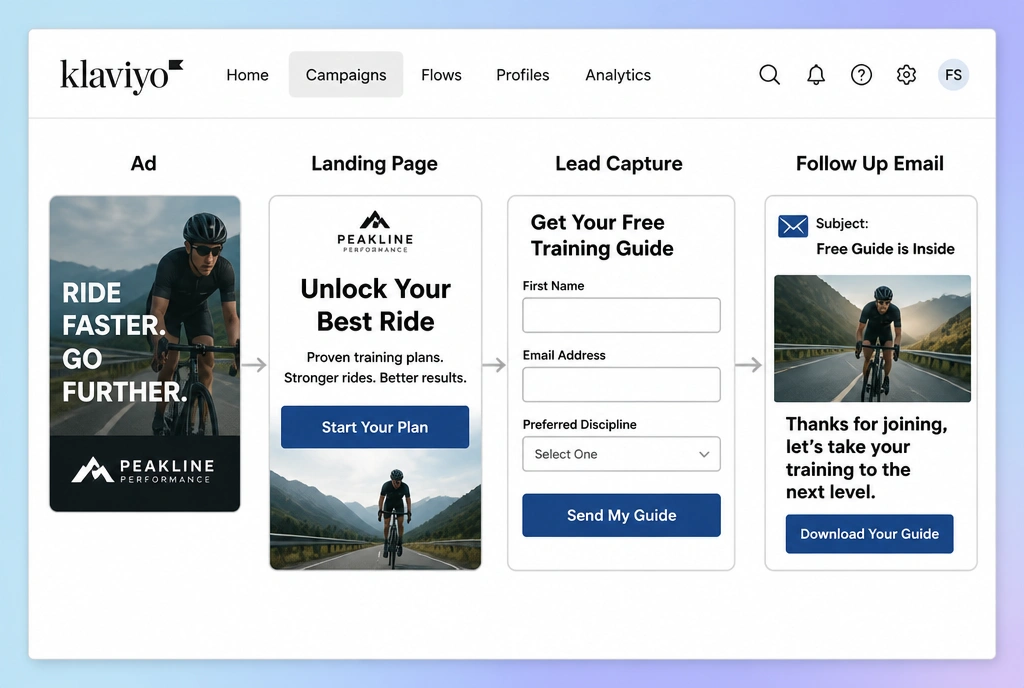Open the help question mark icon
Image resolution: width=1024 pixels, height=688 pixels.
tap(861, 74)
